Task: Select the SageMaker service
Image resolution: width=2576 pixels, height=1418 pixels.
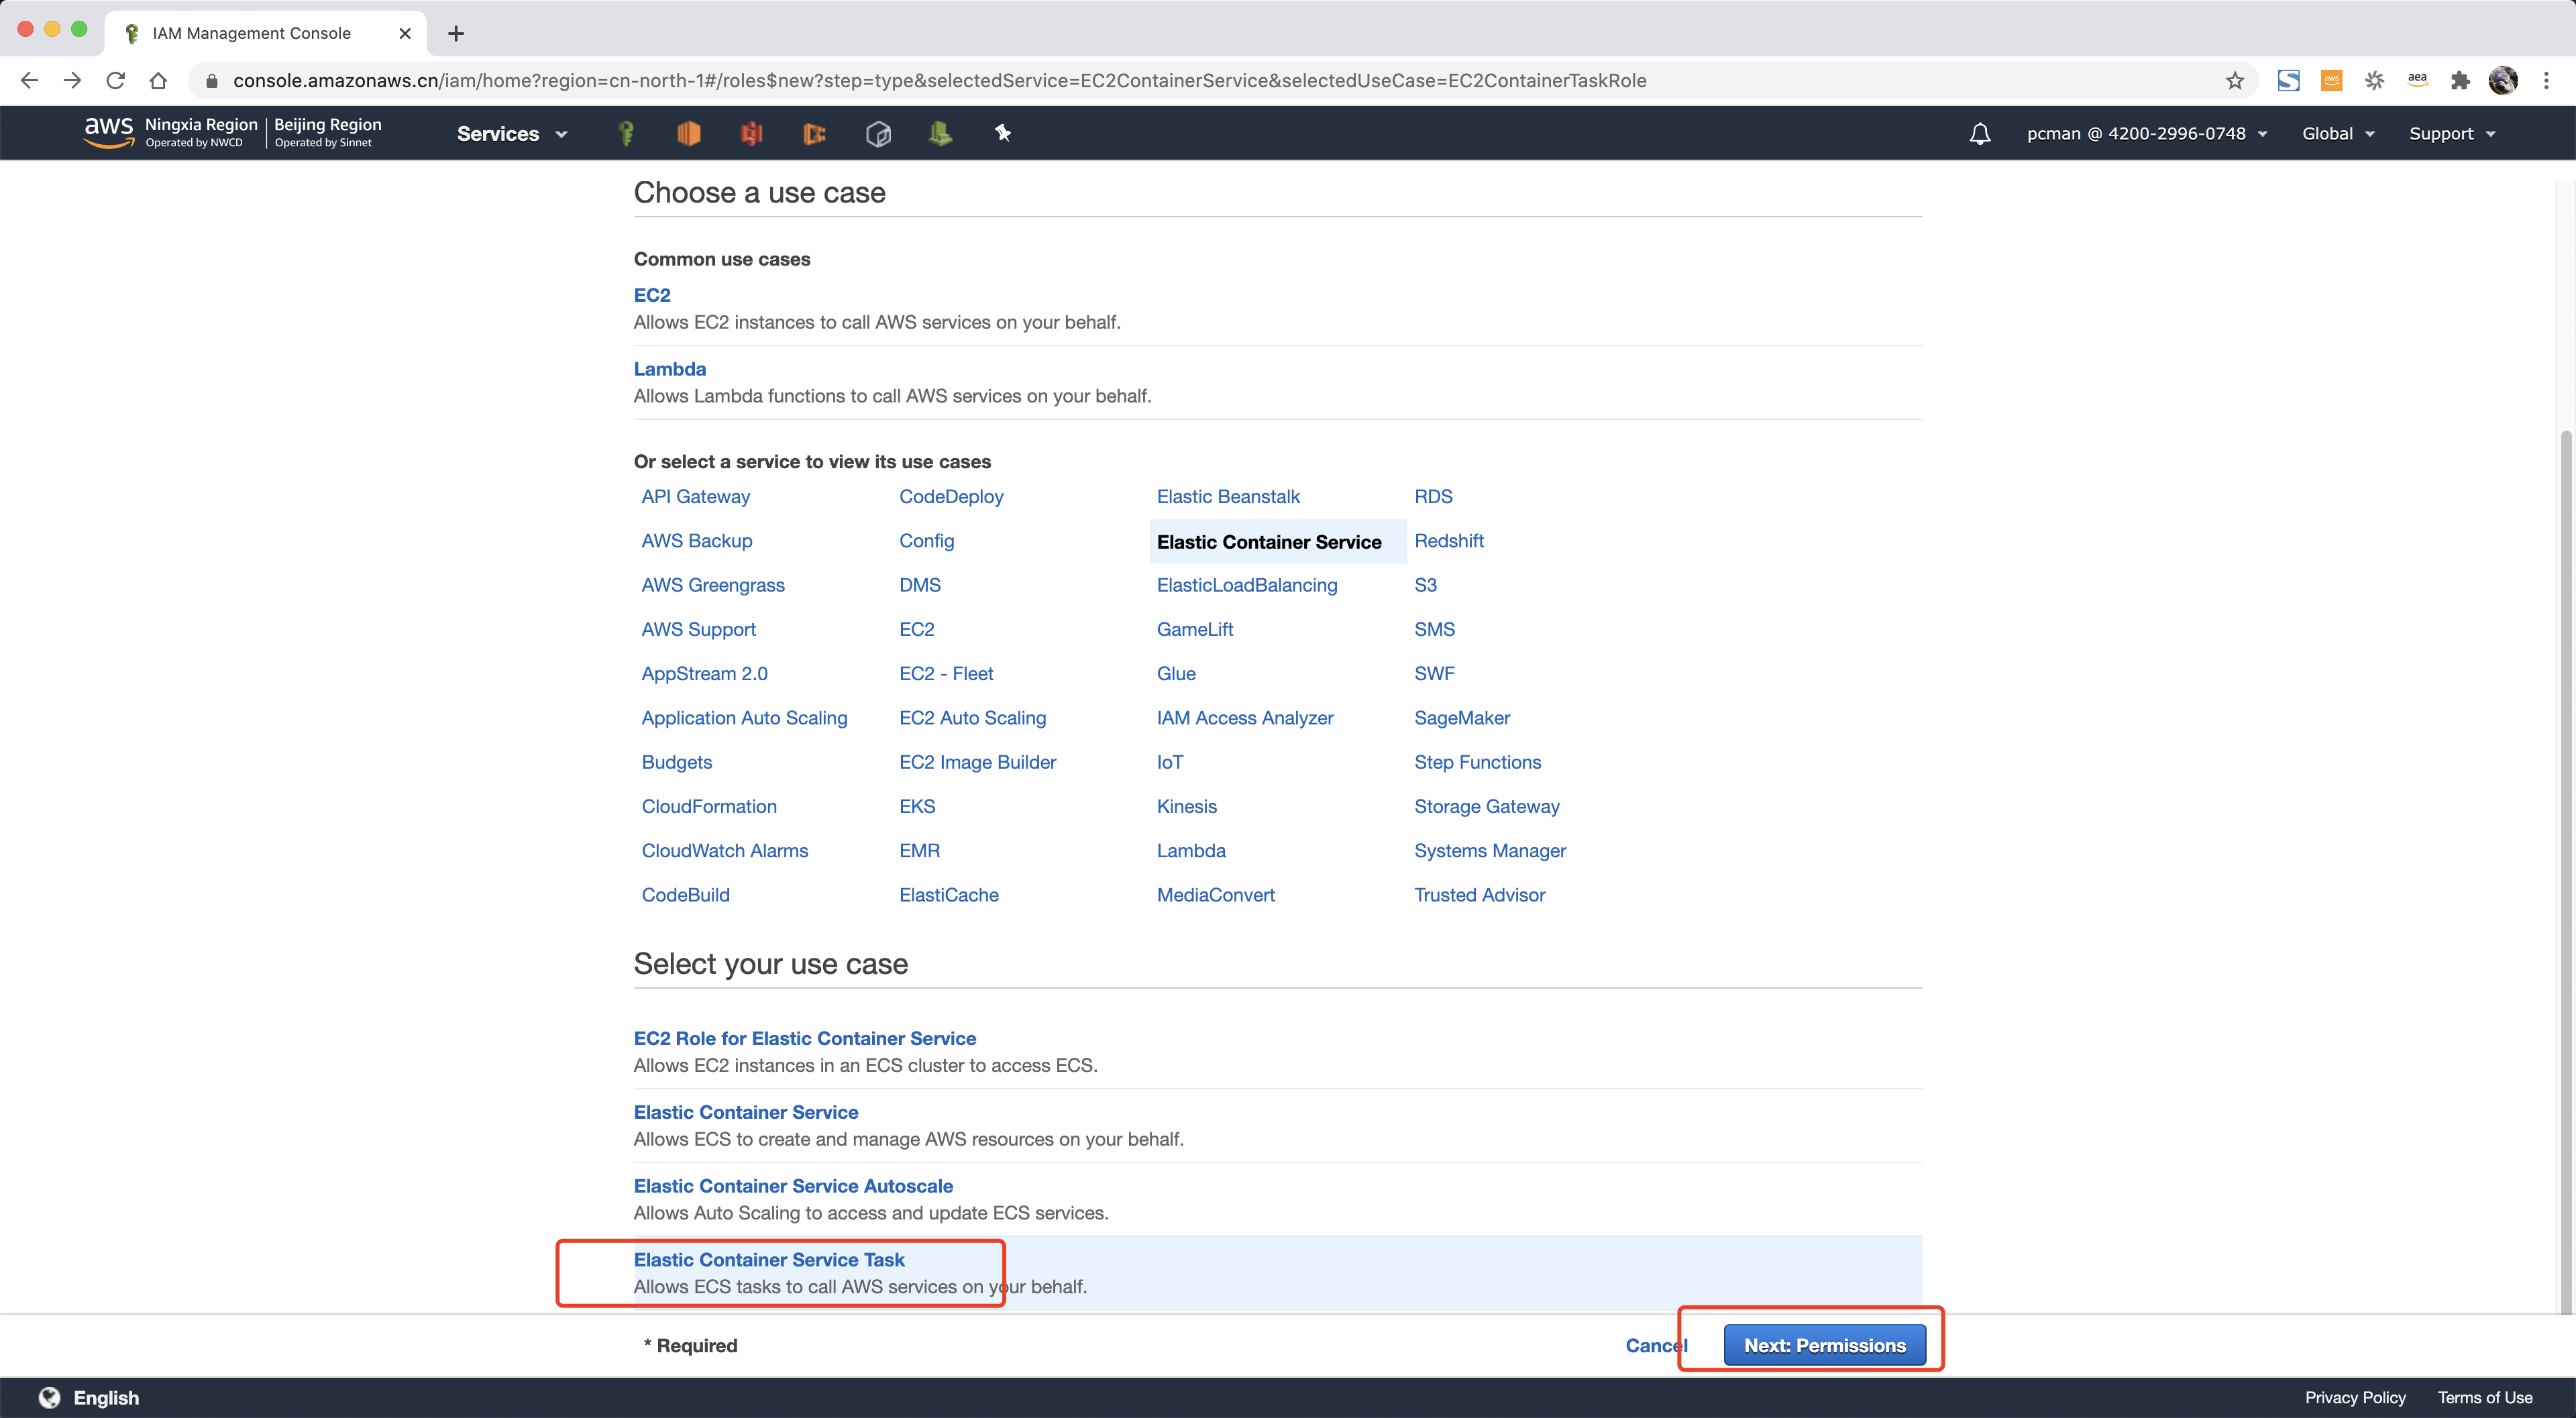Action: [1462, 718]
